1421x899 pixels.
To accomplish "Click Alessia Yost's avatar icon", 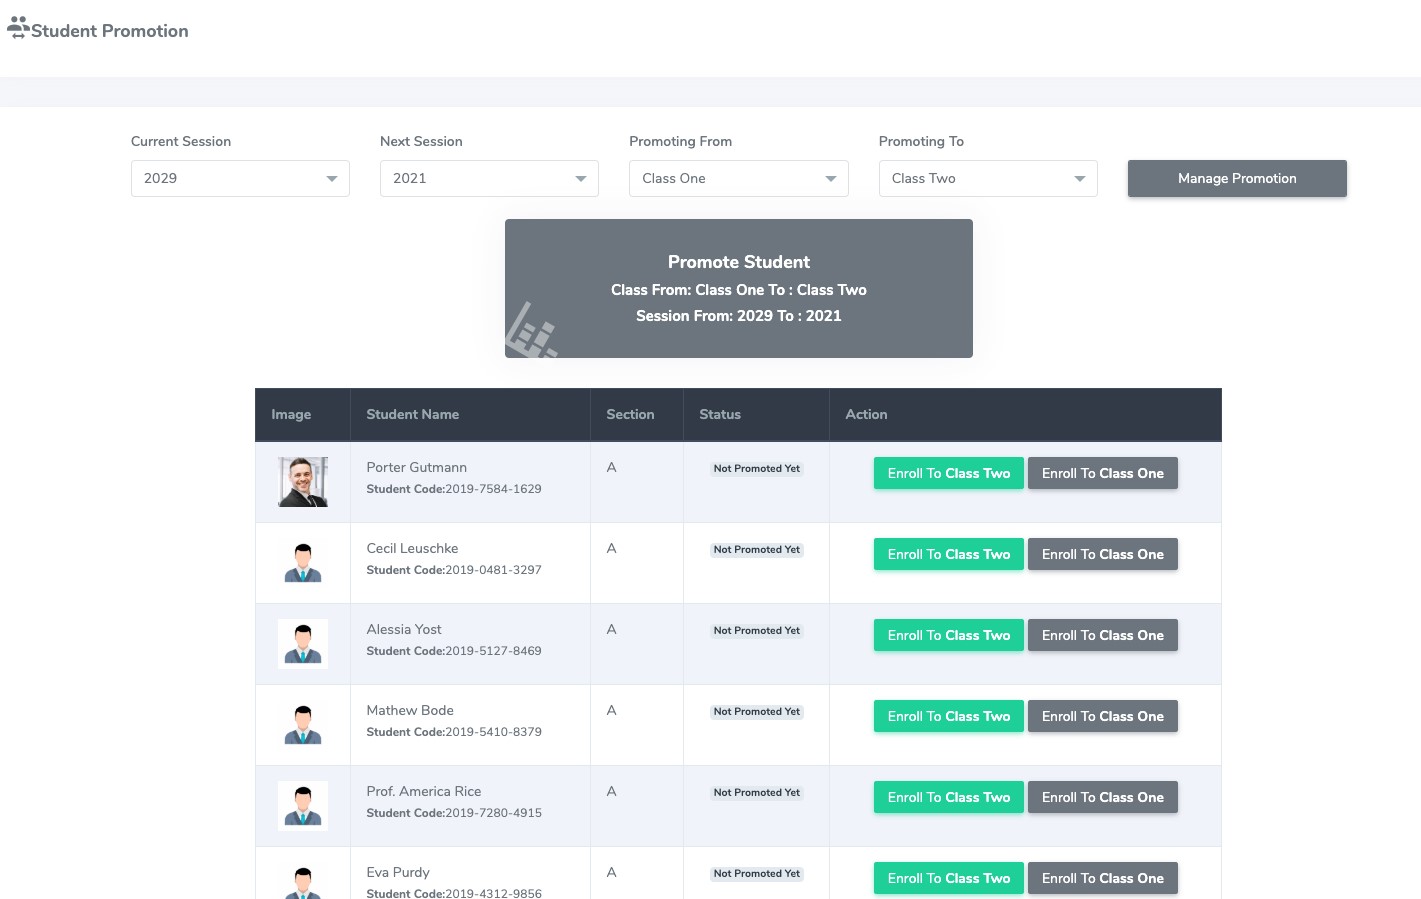I will click(303, 644).
